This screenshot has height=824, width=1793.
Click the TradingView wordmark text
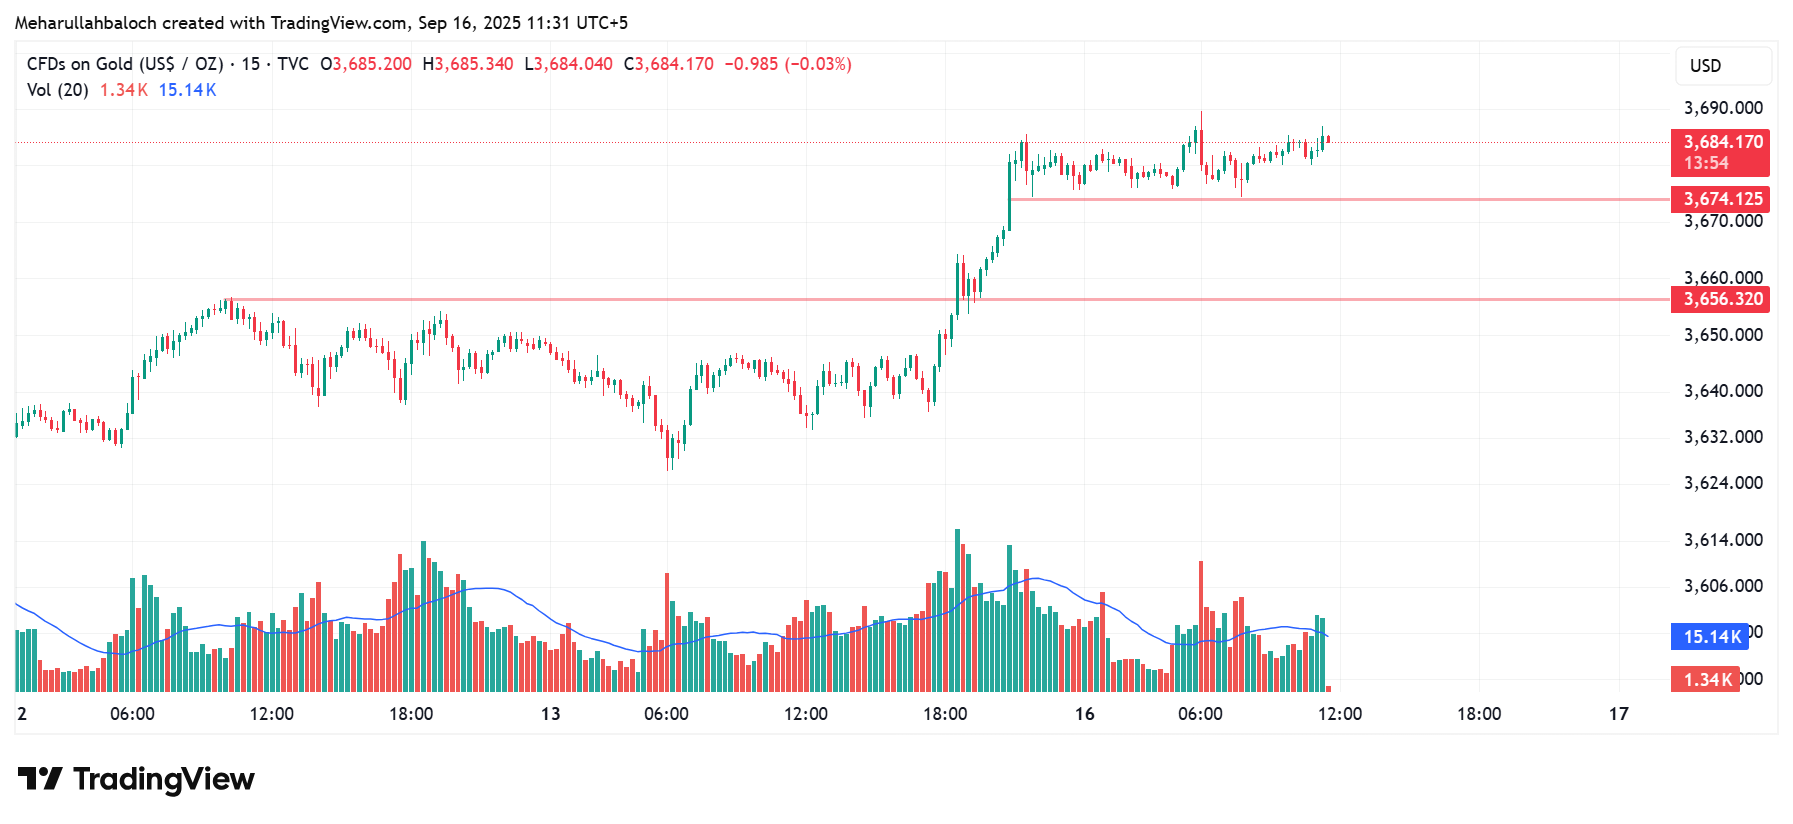coord(164,779)
